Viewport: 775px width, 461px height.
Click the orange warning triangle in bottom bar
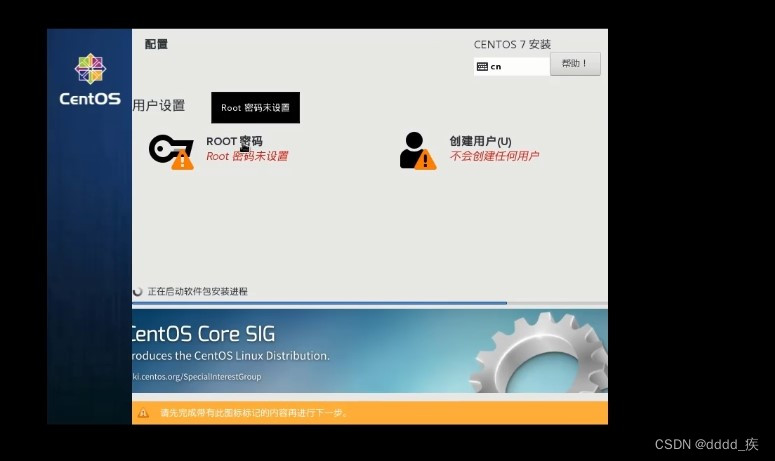point(143,413)
